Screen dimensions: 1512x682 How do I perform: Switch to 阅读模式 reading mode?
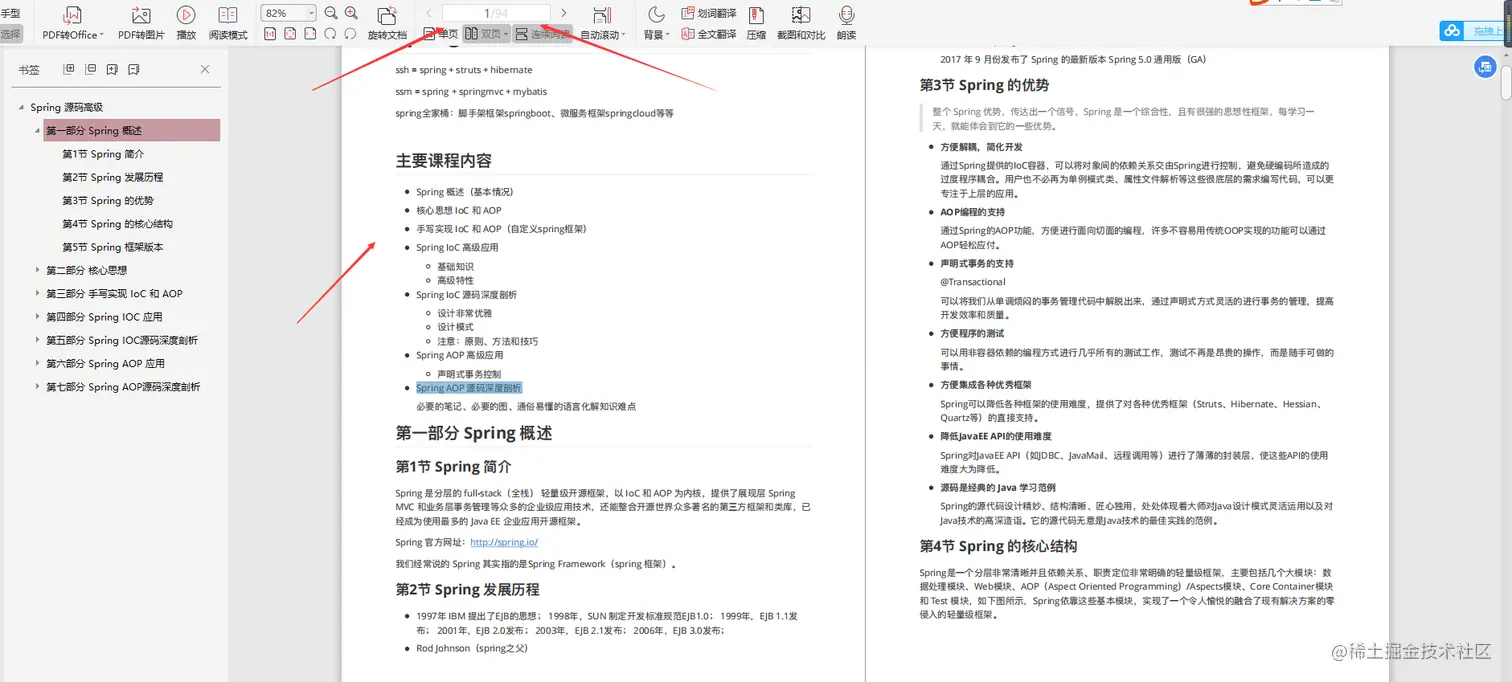pos(228,23)
